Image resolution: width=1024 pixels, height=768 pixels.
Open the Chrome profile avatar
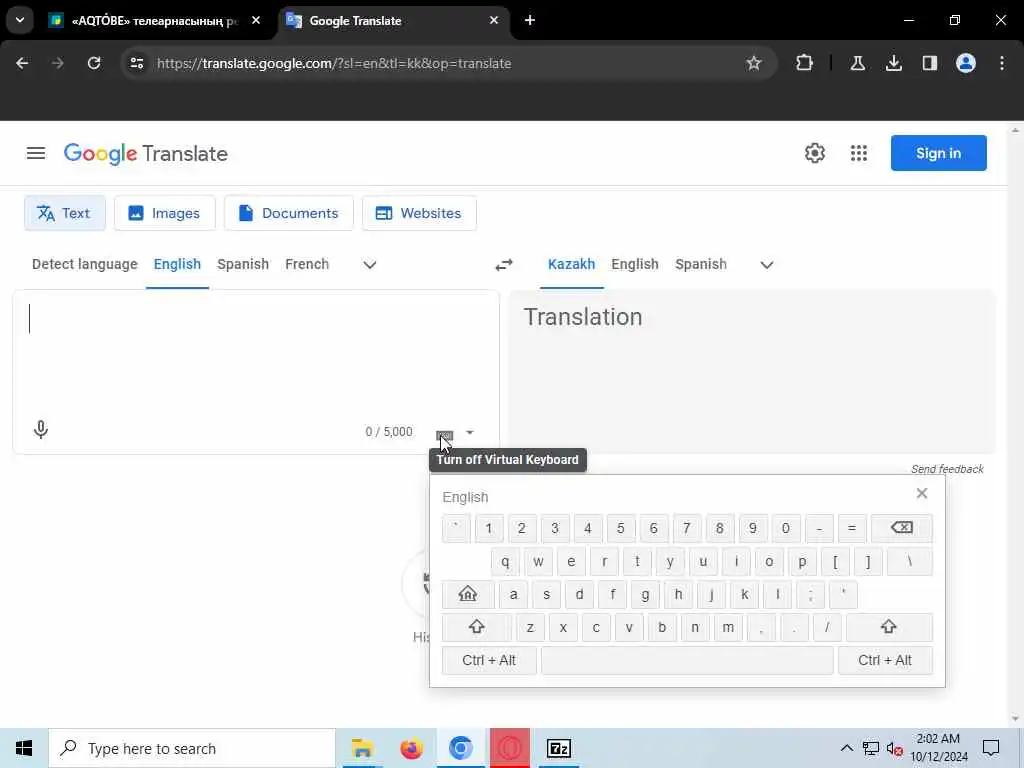pyautogui.click(x=965, y=63)
